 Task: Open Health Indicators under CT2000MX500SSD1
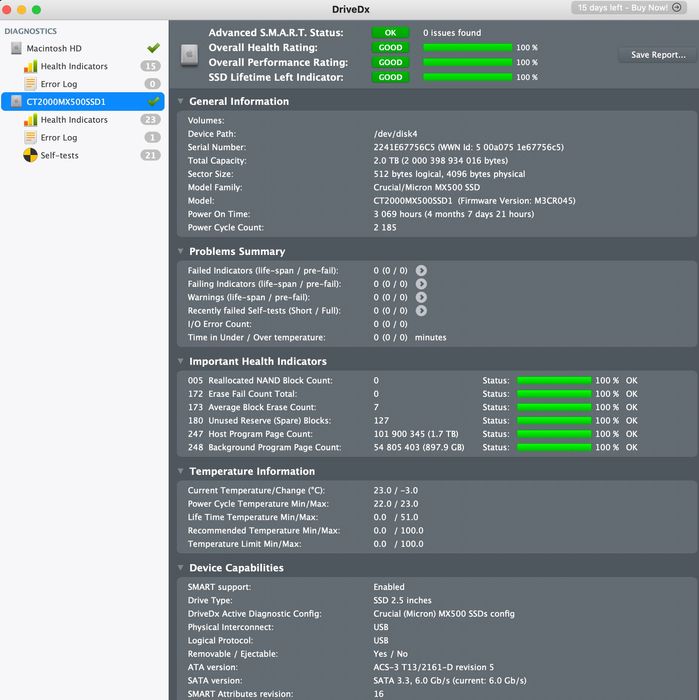(x=74, y=120)
